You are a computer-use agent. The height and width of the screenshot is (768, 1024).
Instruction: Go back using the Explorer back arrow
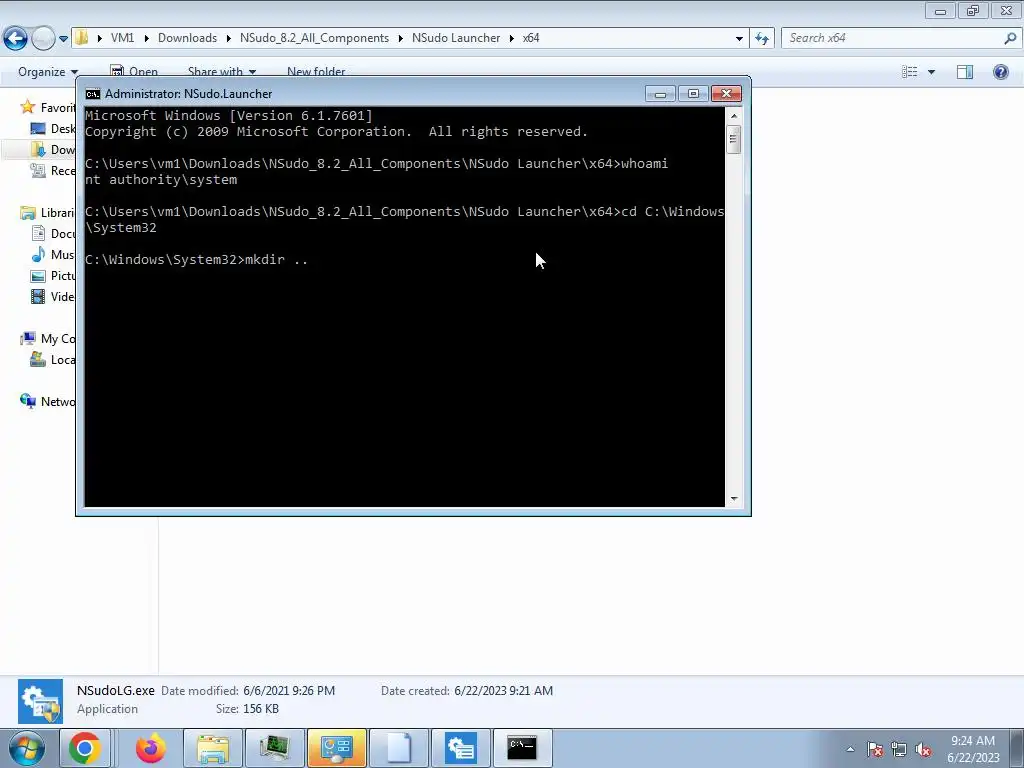pyautogui.click(x=16, y=39)
